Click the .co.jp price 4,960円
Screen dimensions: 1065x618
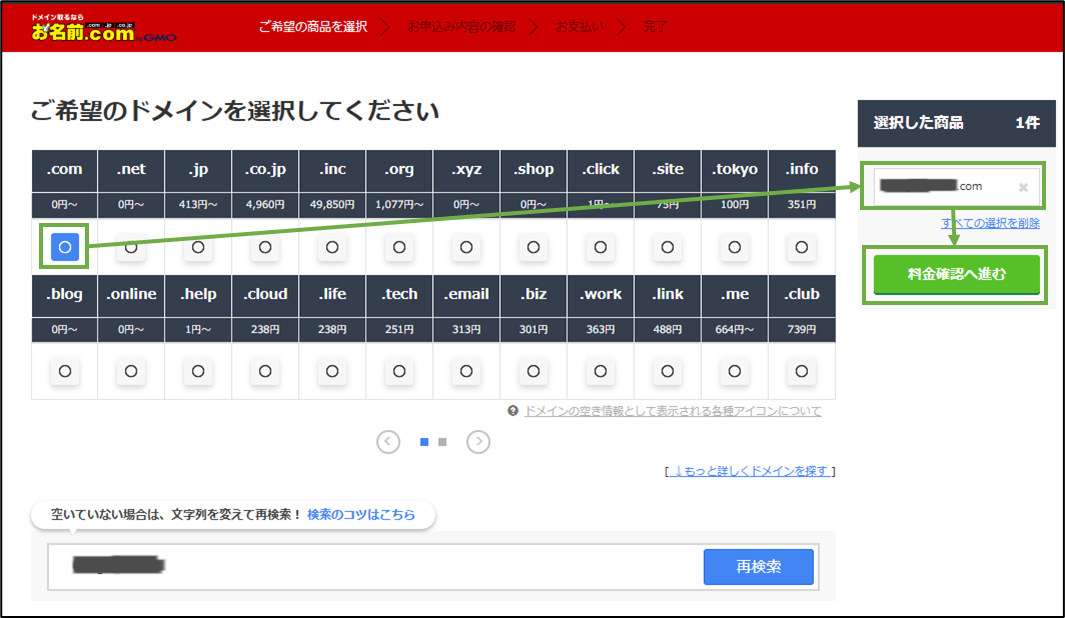point(265,204)
